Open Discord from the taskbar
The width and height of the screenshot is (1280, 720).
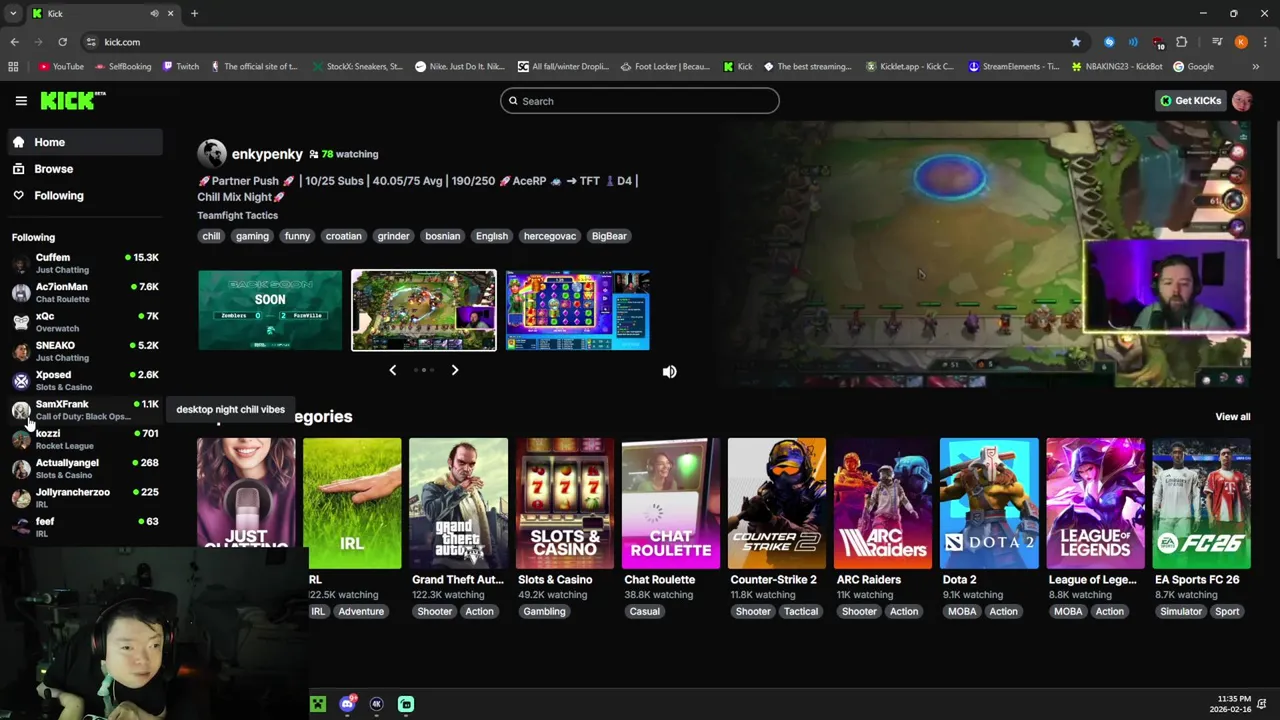click(x=347, y=704)
